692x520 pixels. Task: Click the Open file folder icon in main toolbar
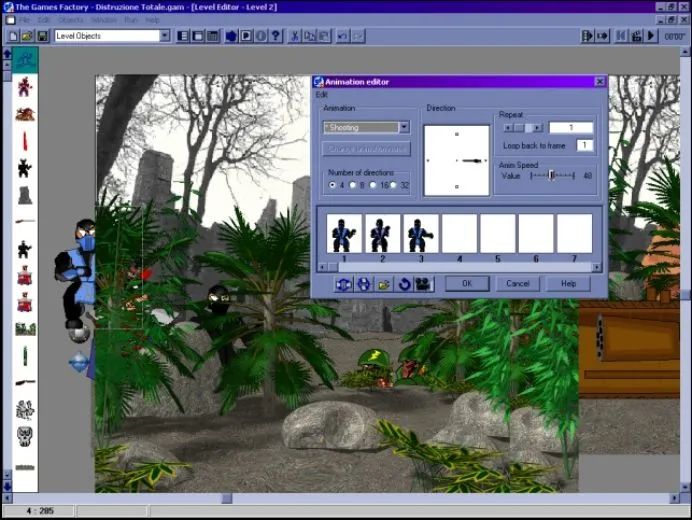point(27,36)
